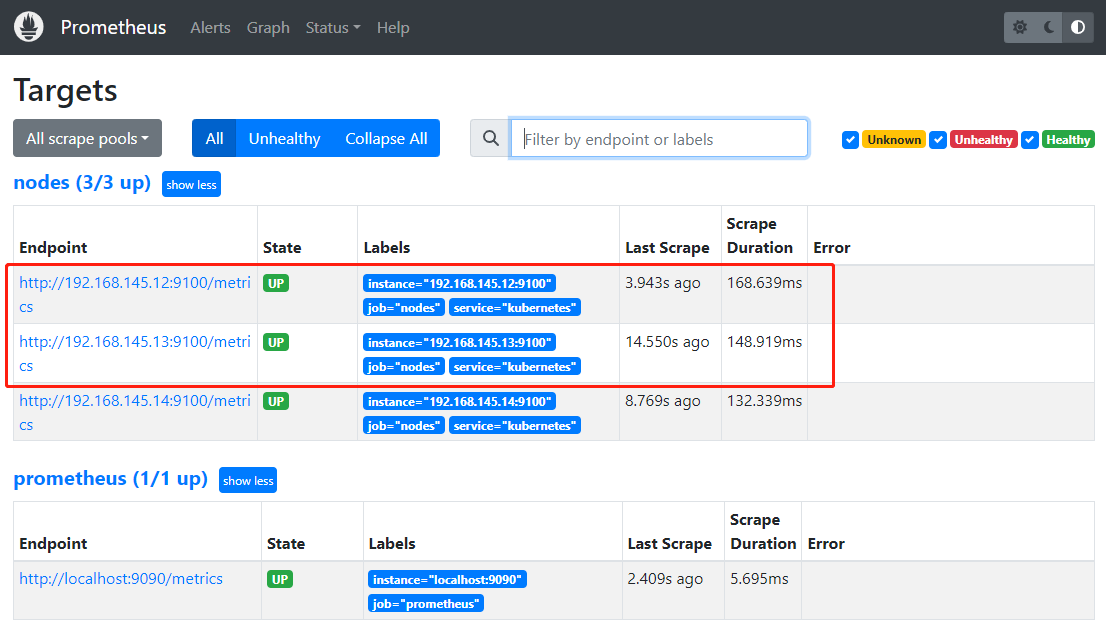Image resolution: width=1106 pixels, height=628 pixels.
Task: Click job="nodes" label in 192.168.145.12 row
Action: (x=404, y=308)
